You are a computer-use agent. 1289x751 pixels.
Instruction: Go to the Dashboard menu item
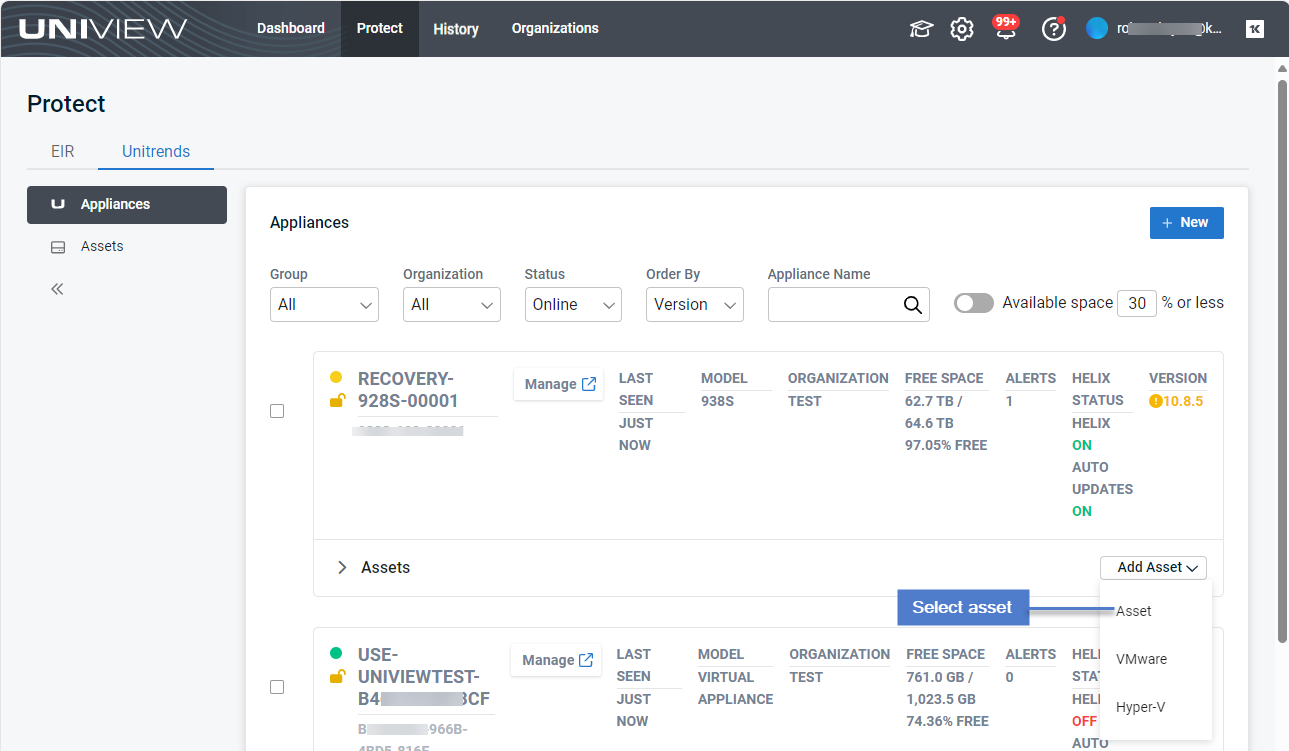pyautogui.click(x=291, y=28)
